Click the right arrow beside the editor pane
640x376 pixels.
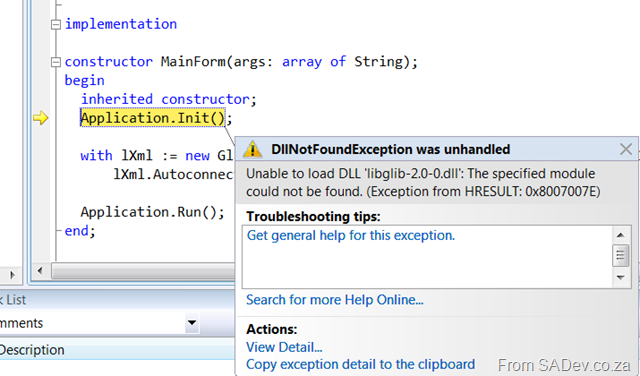coord(12,275)
